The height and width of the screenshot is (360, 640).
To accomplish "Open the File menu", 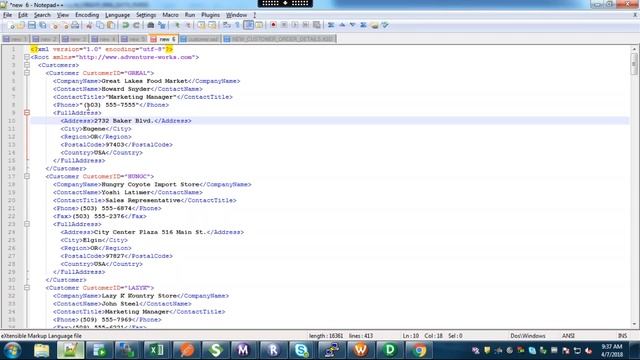I will (7, 15).
